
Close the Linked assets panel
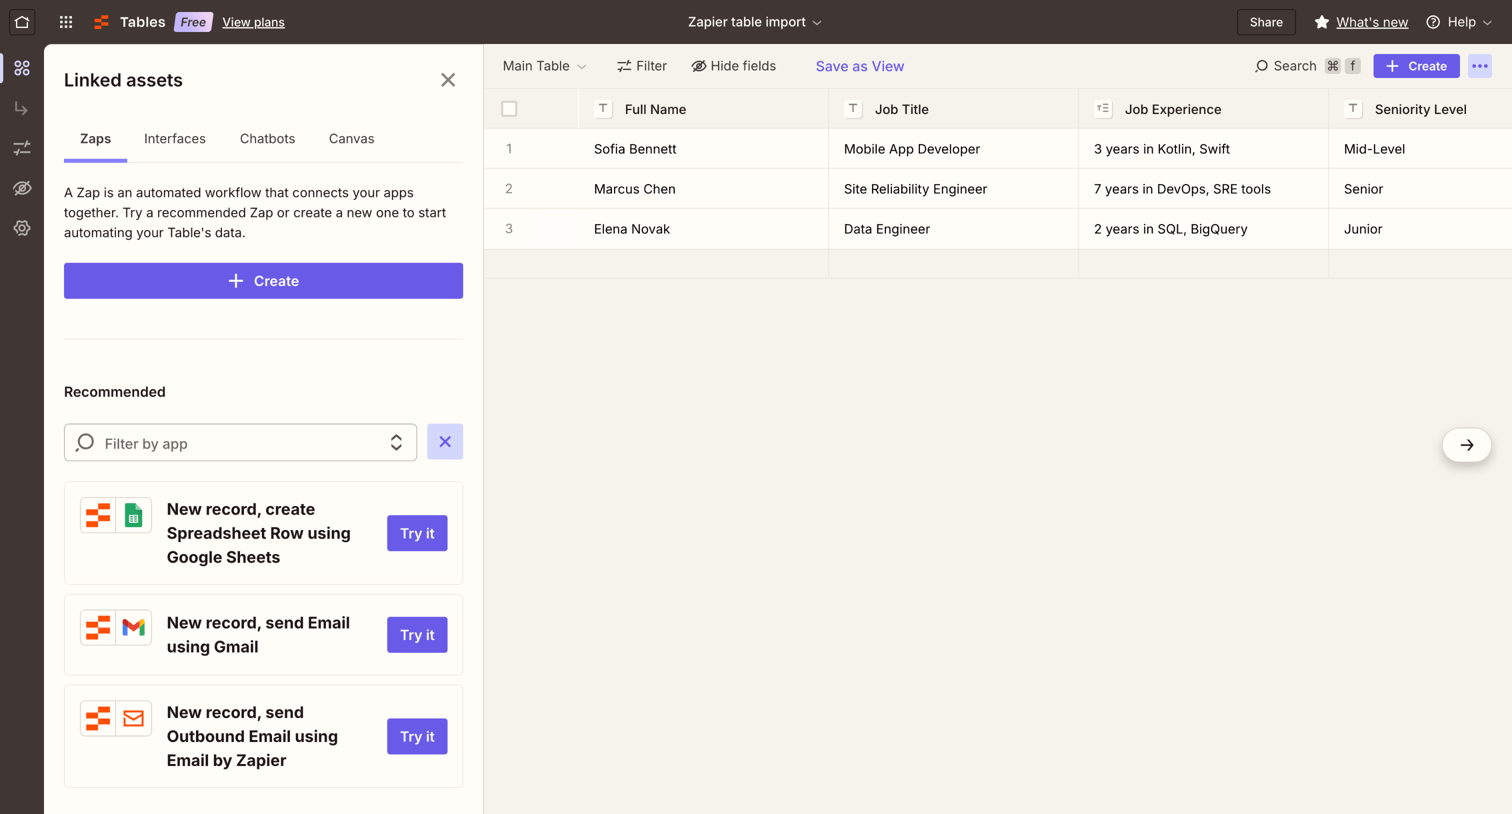point(448,80)
